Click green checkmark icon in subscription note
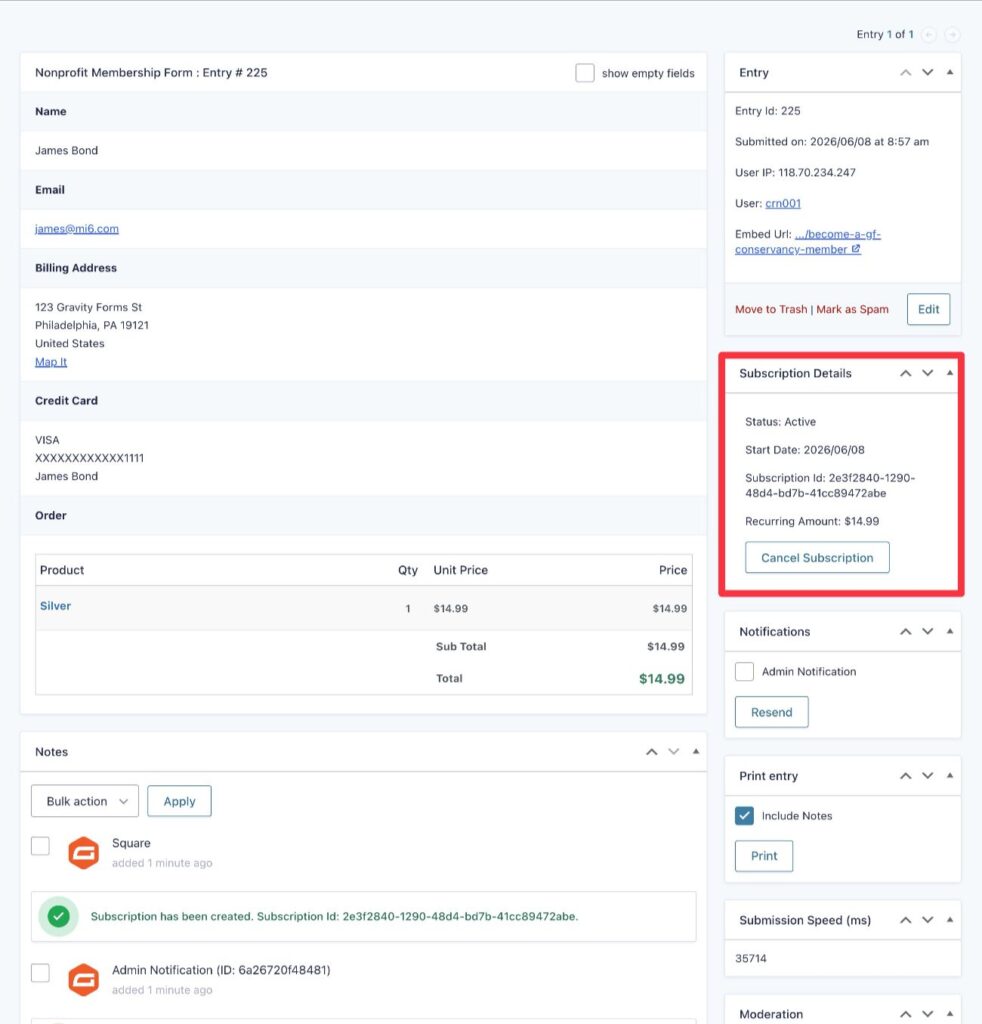 59,916
